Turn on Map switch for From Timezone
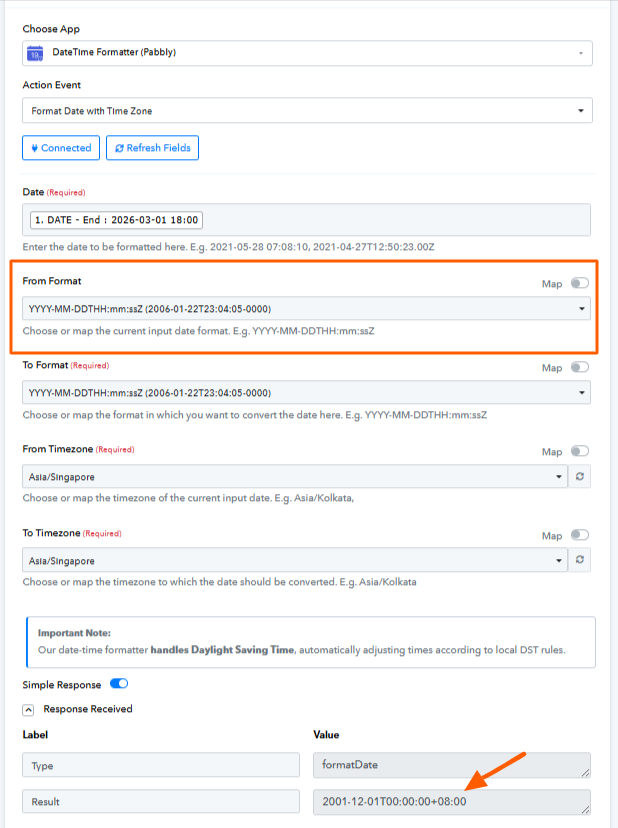 coord(579,451)
